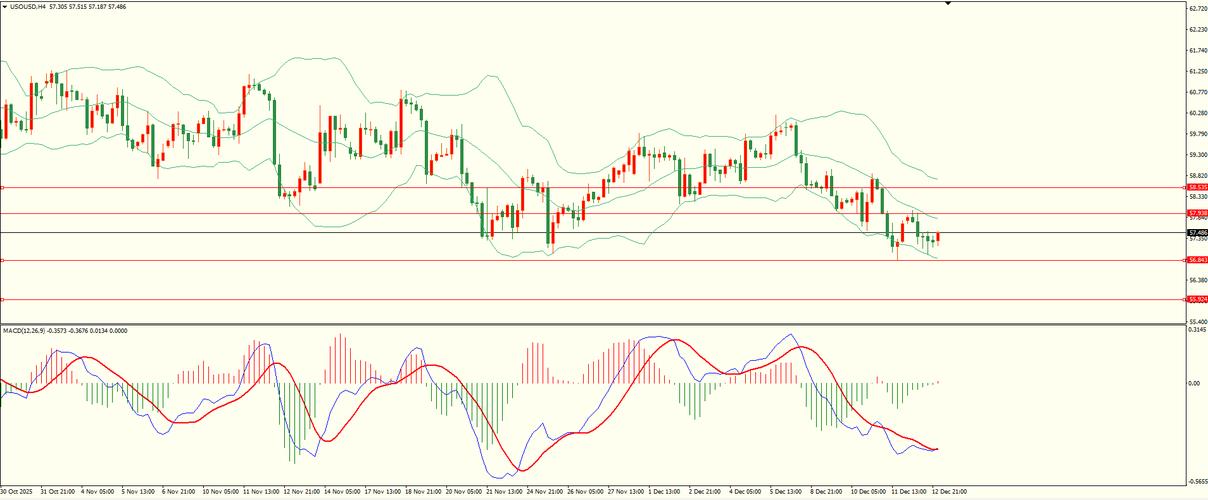
Task: Click the black 57.486 current price label
Action: coord(1197,232)
